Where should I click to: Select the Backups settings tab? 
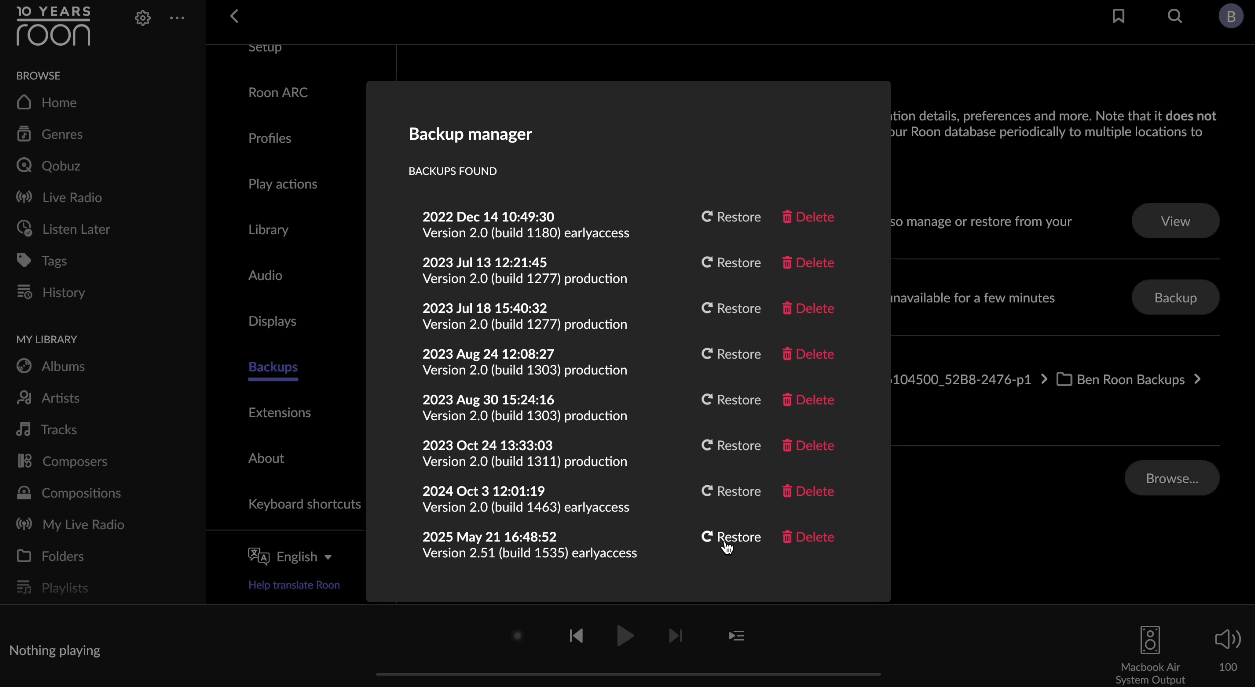click(x=273, y=367)
